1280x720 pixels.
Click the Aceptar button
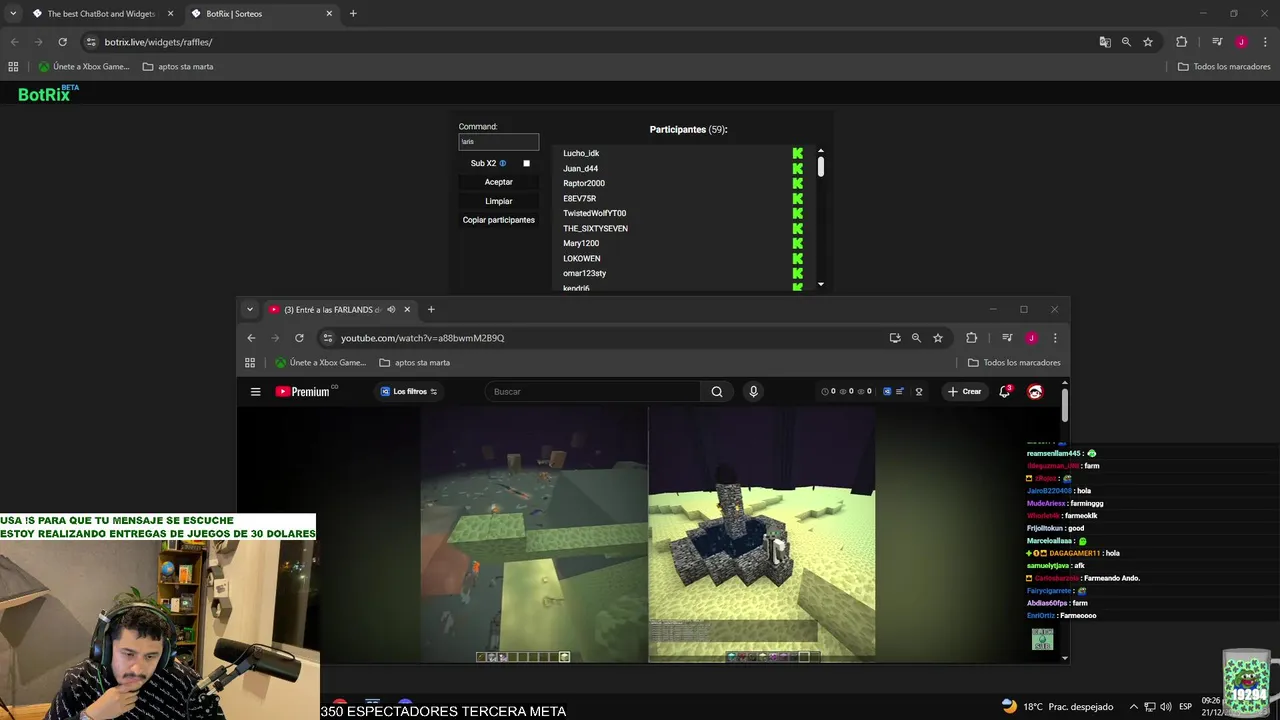point(499,182)
